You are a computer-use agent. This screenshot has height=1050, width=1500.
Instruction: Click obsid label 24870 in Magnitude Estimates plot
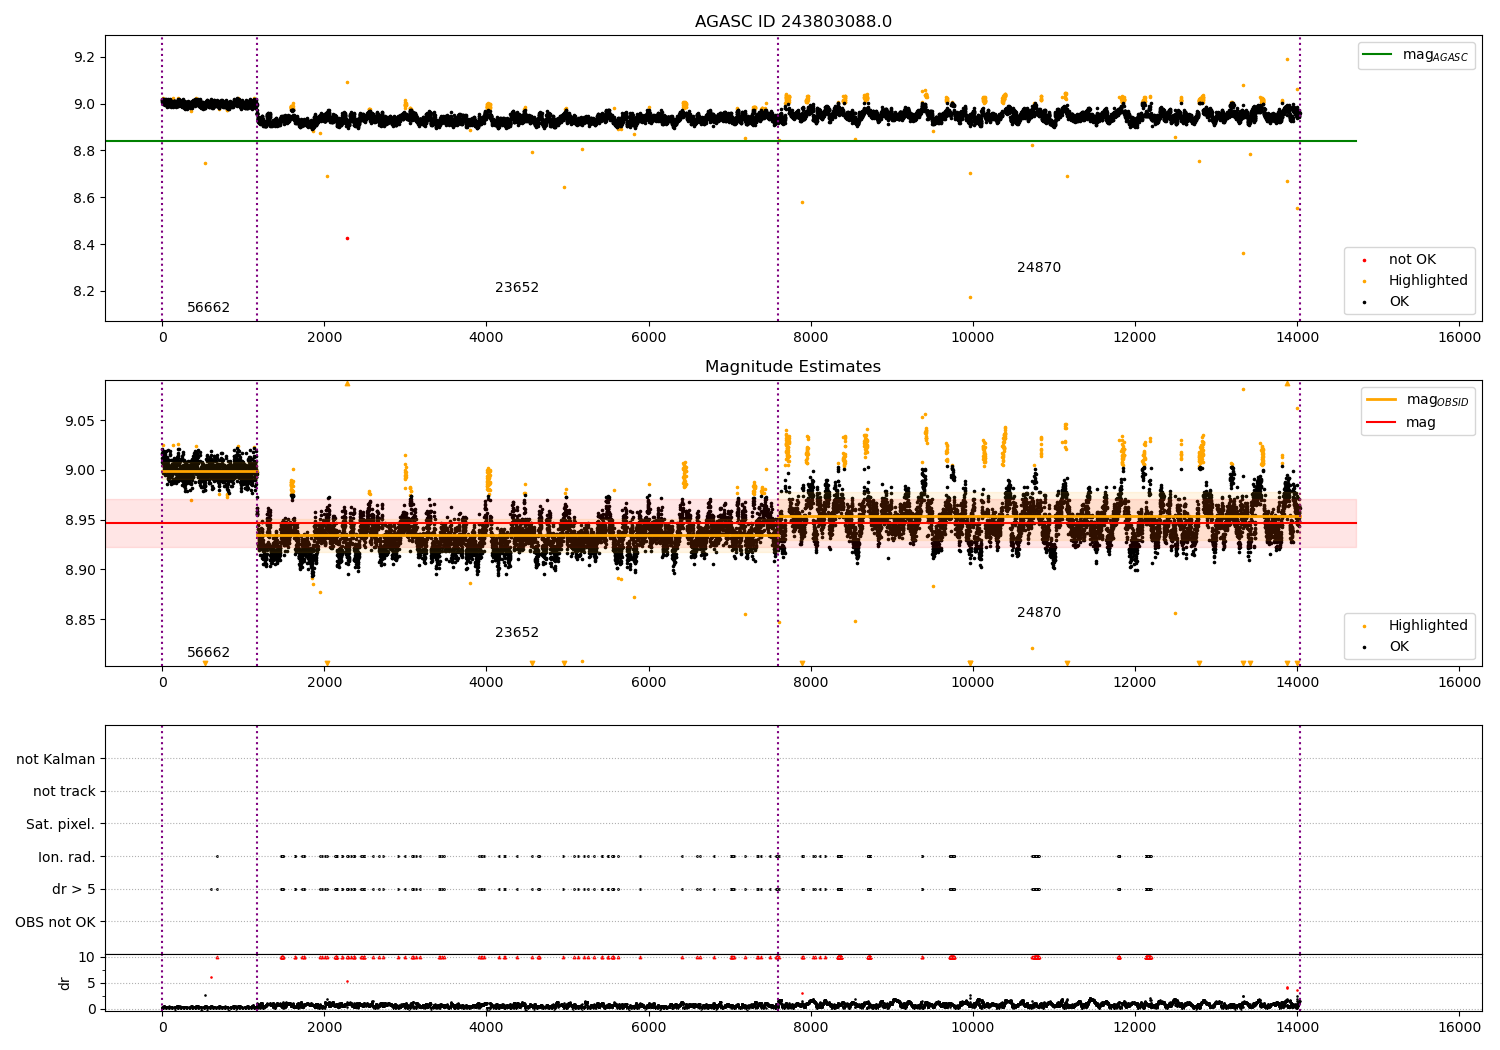click(1039, 613)
